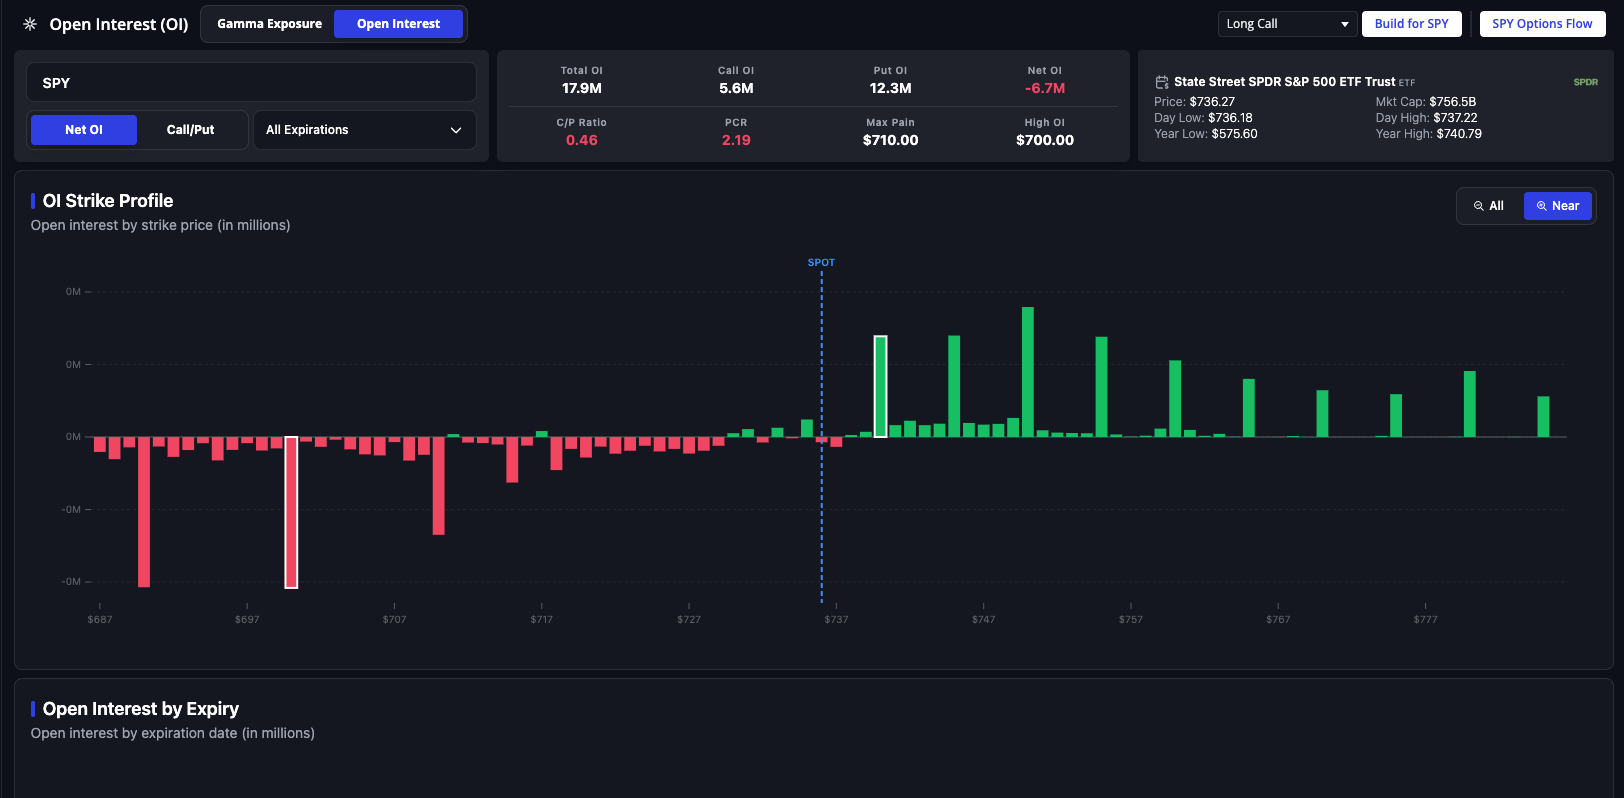Click the sun-like icon beside Open Interest (OI)
The width and height of the screenshot is (1624, 798).
[x=30, y=24]
